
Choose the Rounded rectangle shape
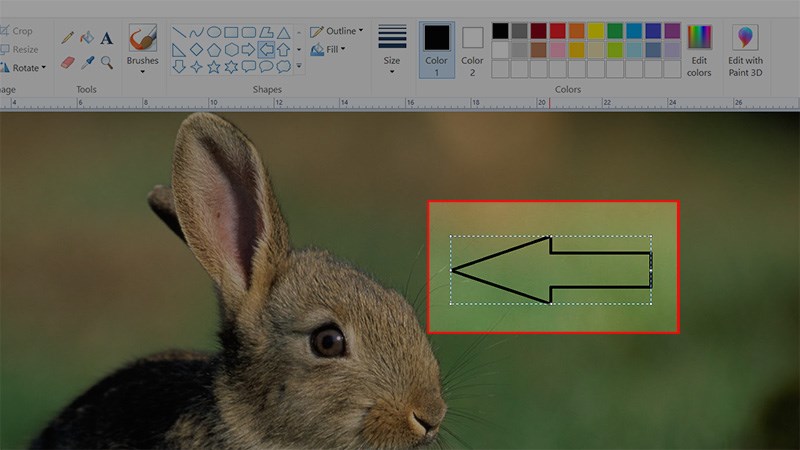tap(248, 33)
